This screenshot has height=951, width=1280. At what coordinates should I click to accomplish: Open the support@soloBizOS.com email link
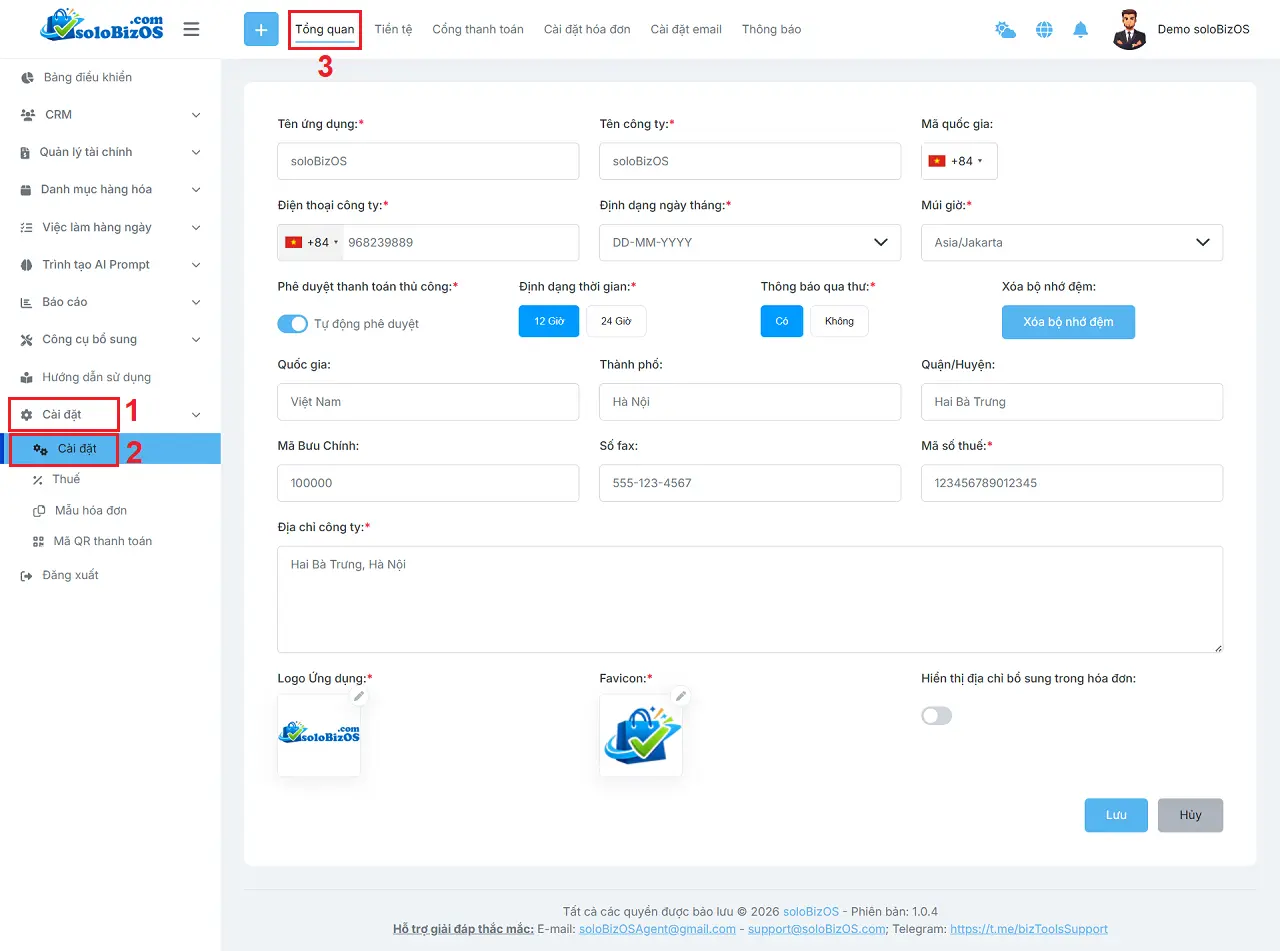[817, 929]
